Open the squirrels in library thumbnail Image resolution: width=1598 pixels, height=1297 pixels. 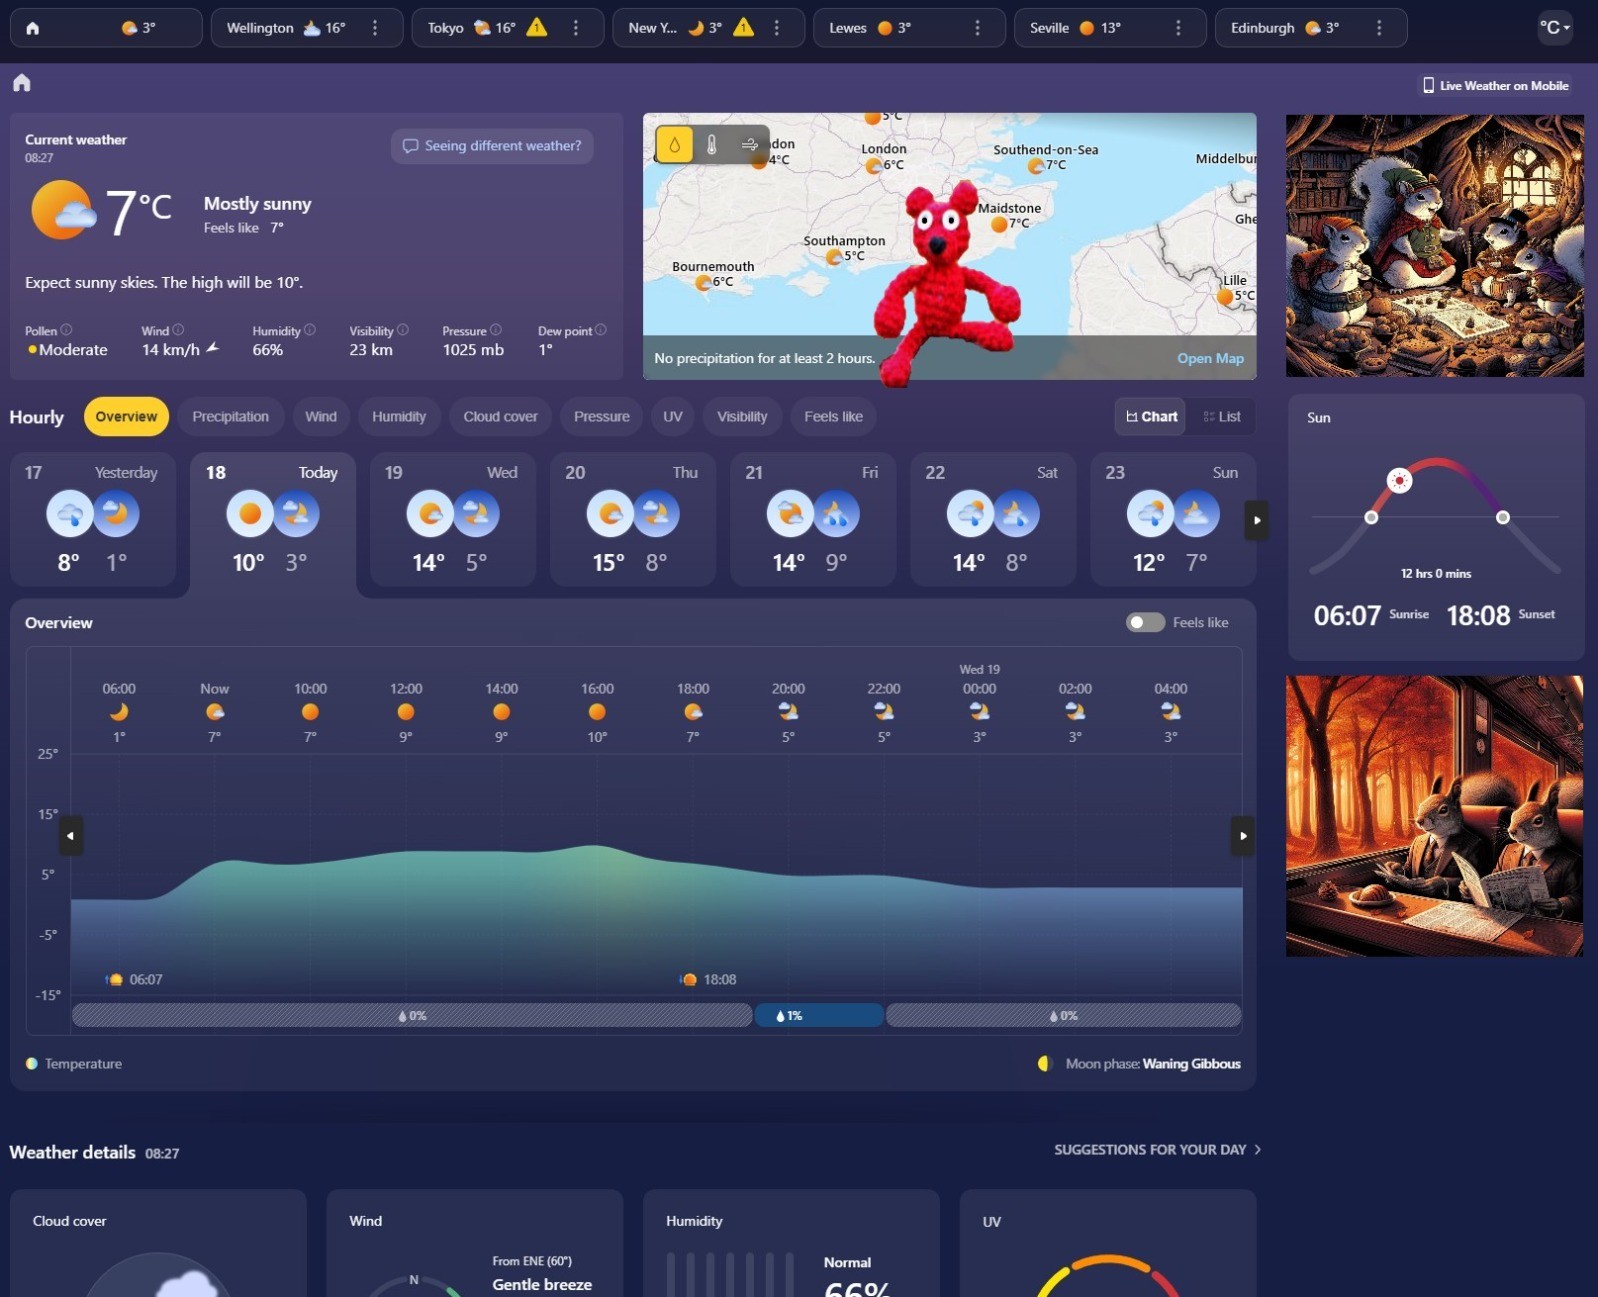1435,246
